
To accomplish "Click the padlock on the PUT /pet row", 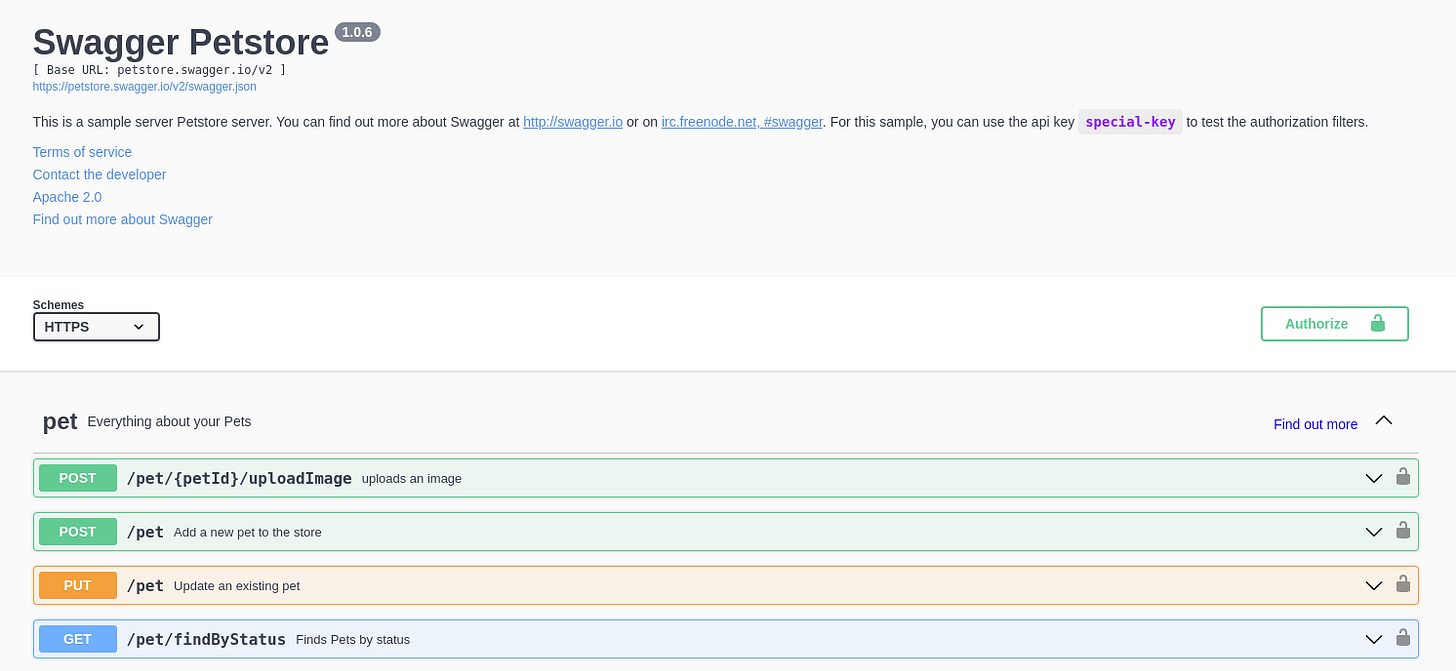I will tap(1402, 585).
